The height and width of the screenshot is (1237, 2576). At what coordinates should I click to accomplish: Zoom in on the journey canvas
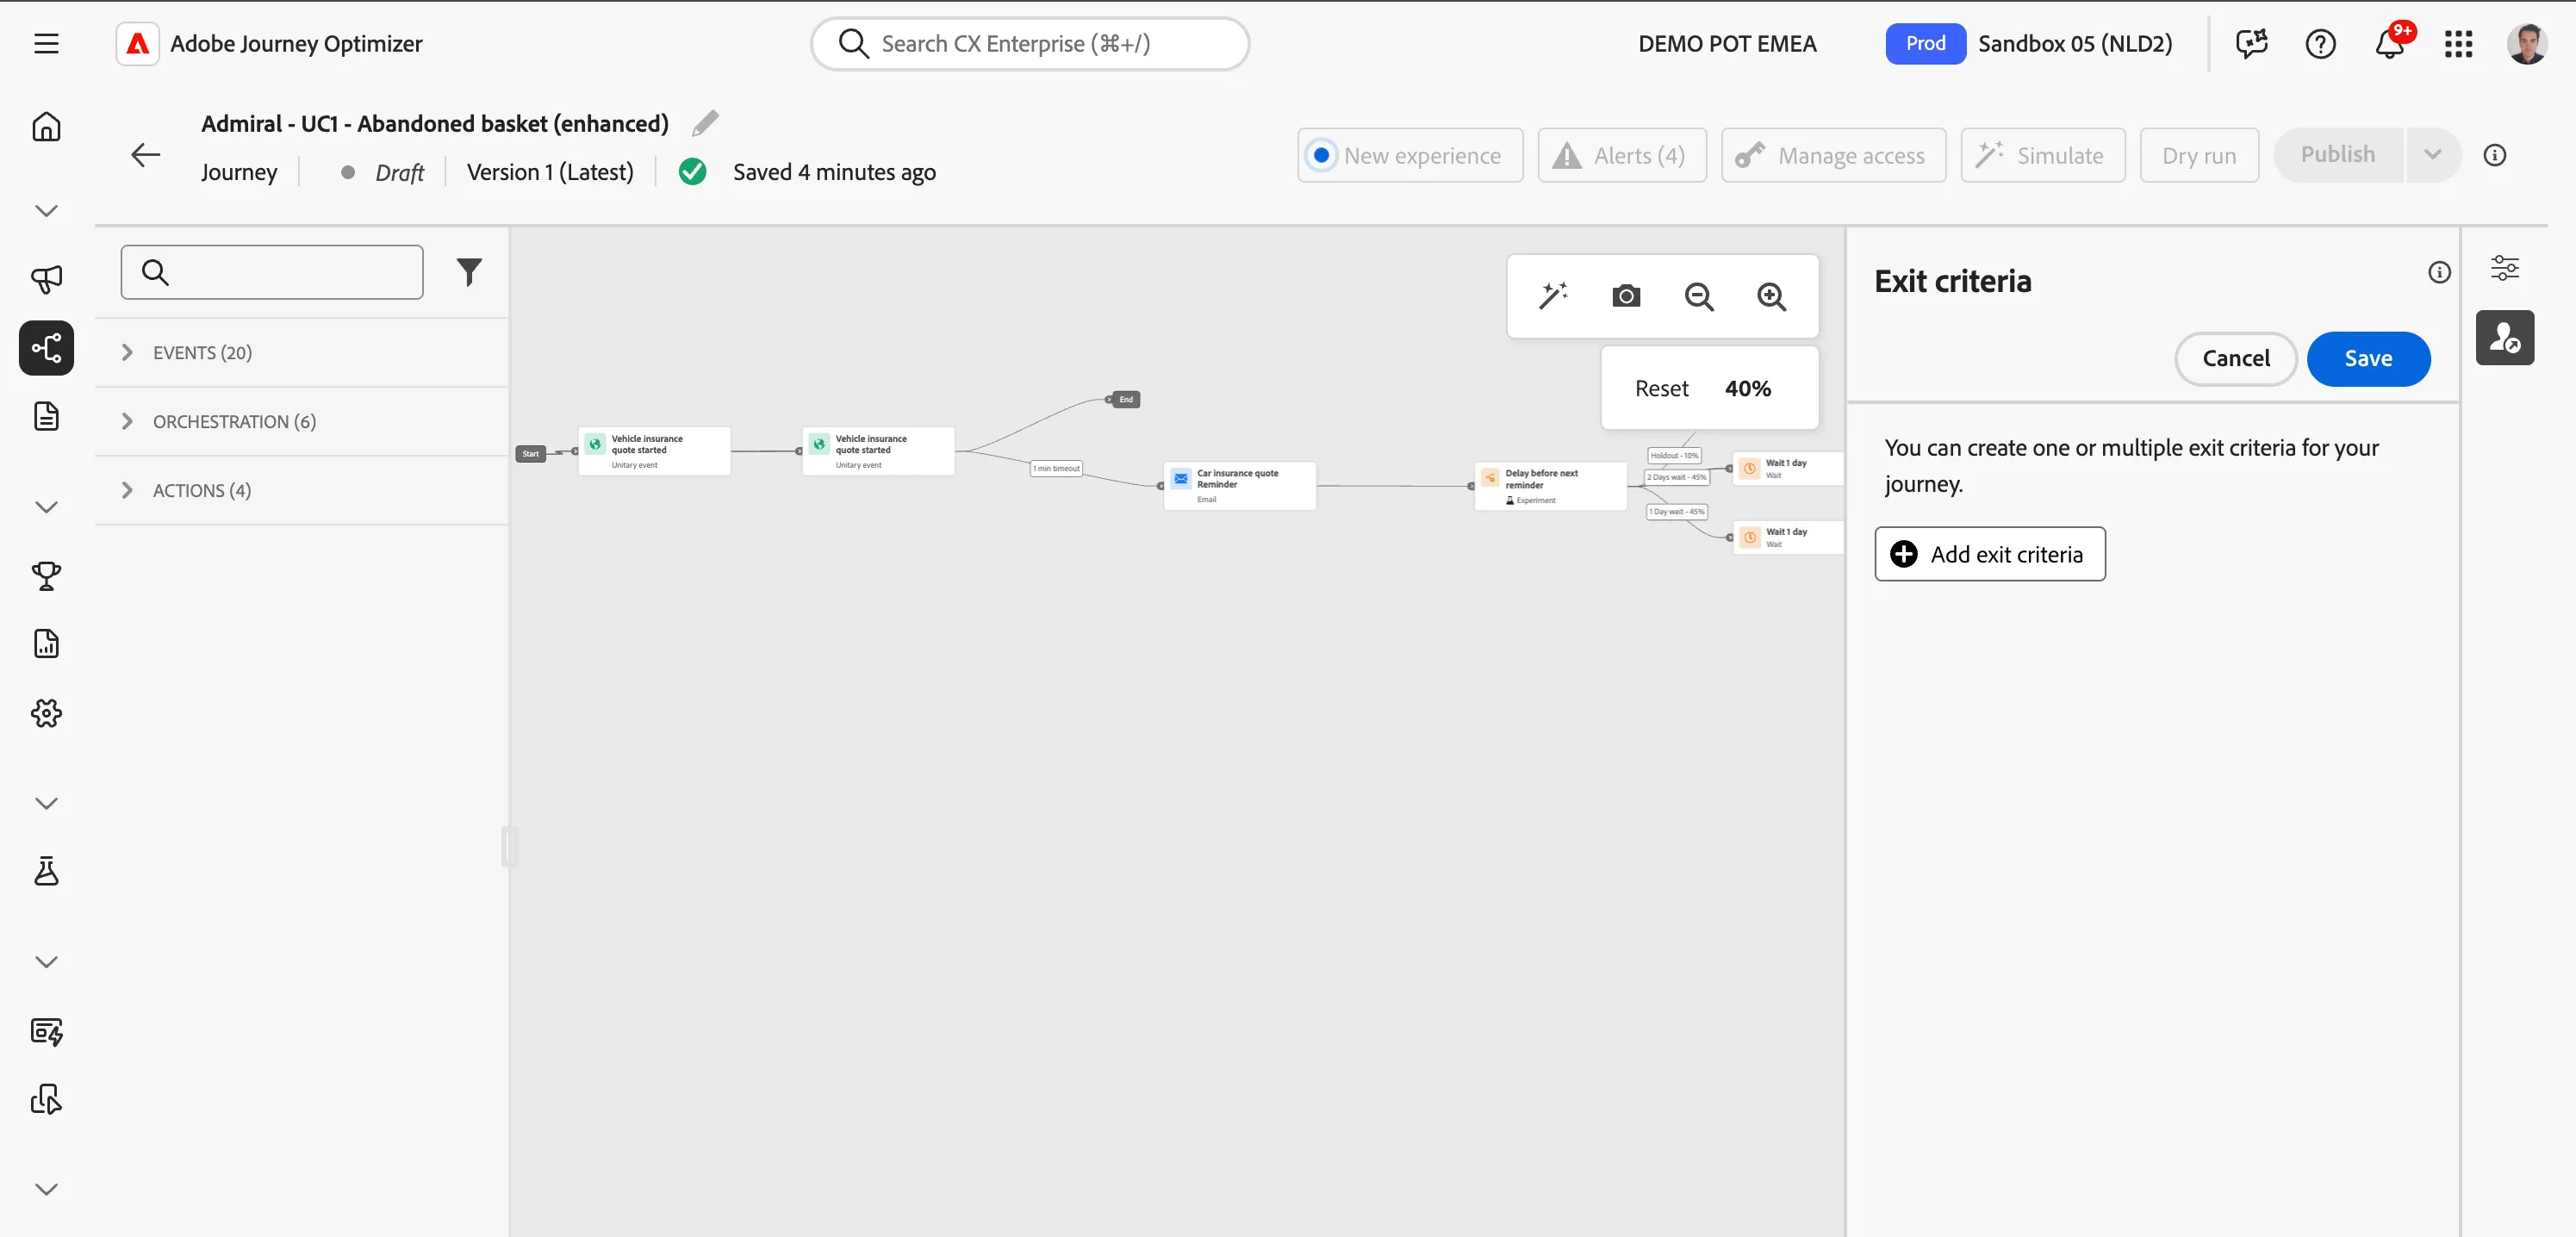[x=1771, y=296]
